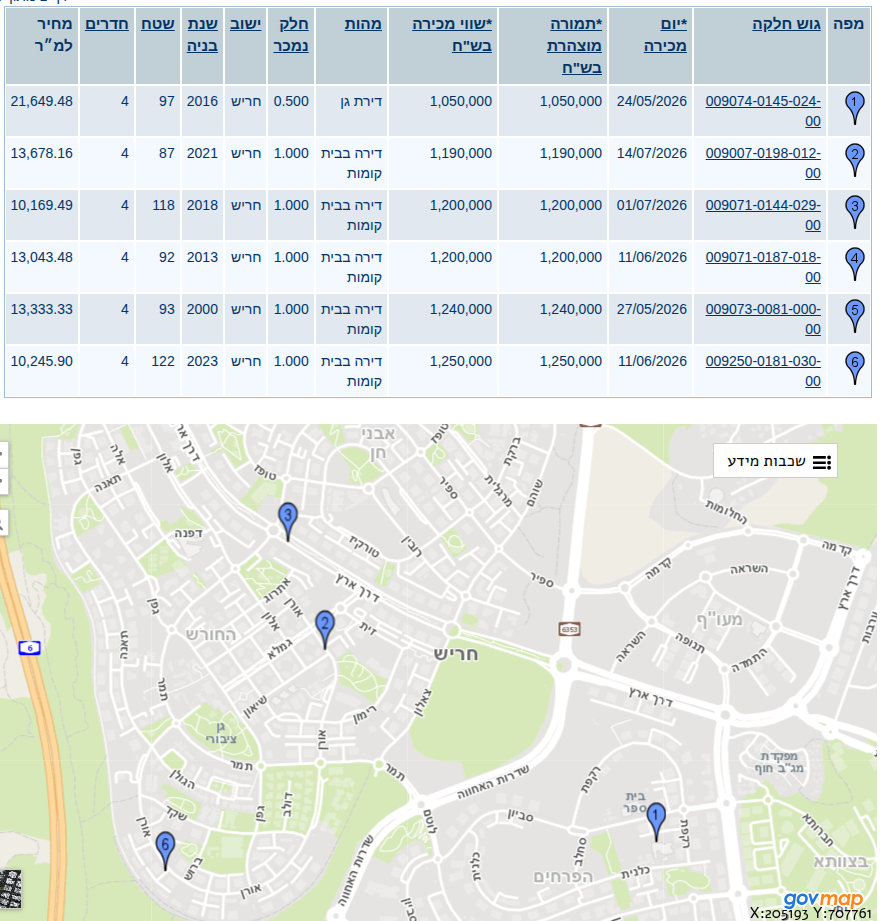
Task: Click table pin icon number 3
Action: (x=855, y=212)
